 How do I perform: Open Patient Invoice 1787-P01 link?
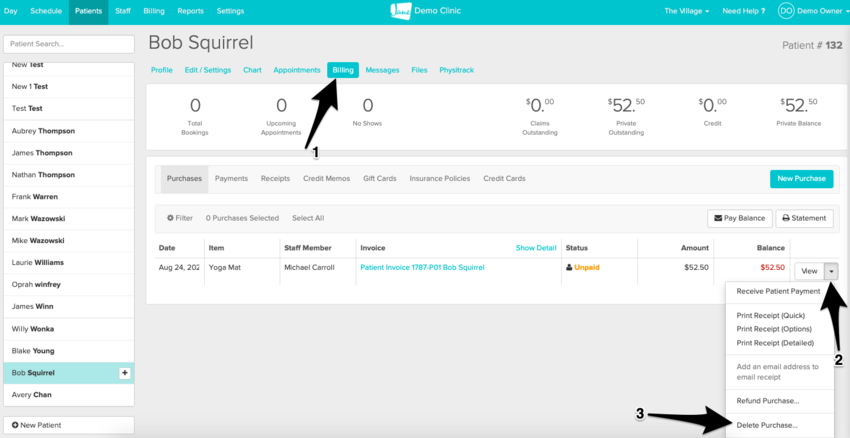pyautogui.click(x=421, y=268)
